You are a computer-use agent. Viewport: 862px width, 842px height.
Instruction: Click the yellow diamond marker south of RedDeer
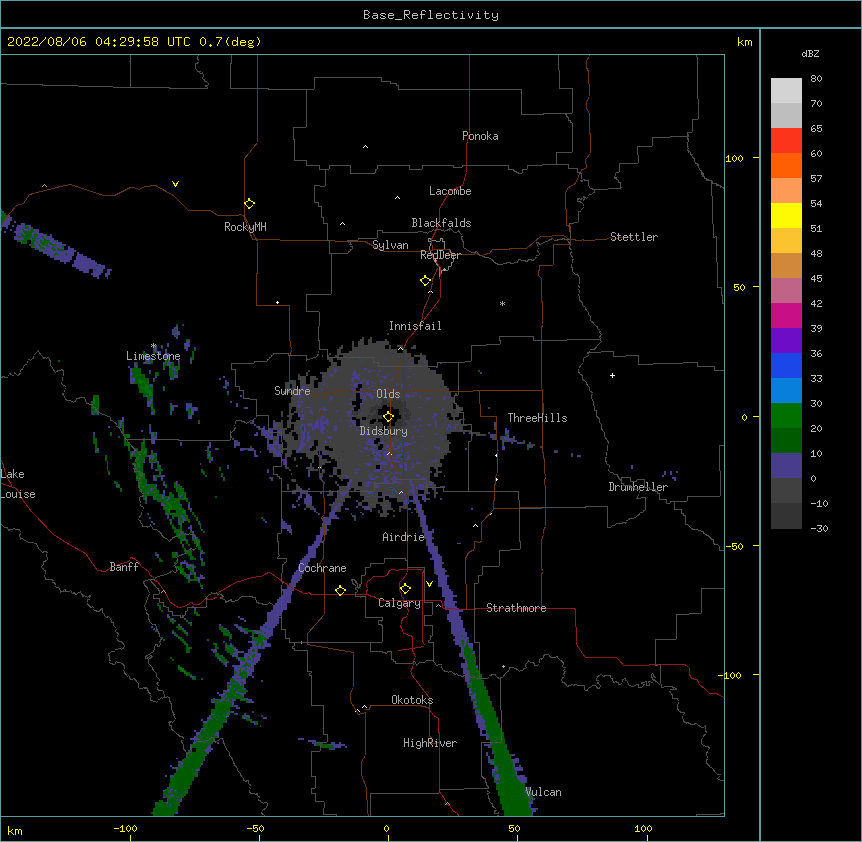(426, 281)
